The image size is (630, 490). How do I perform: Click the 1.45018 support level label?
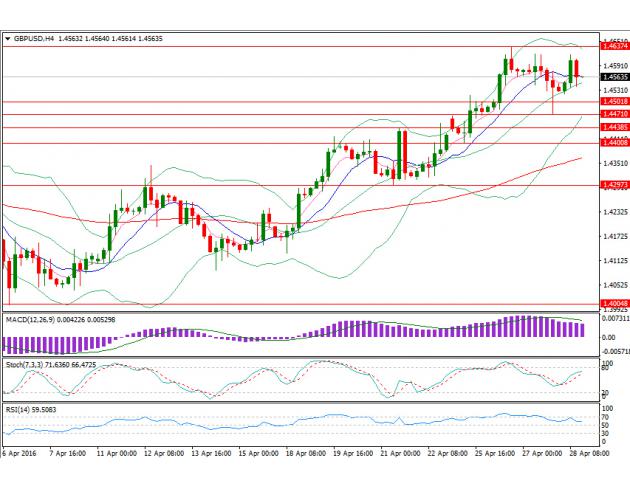click(x=614, y=101)
